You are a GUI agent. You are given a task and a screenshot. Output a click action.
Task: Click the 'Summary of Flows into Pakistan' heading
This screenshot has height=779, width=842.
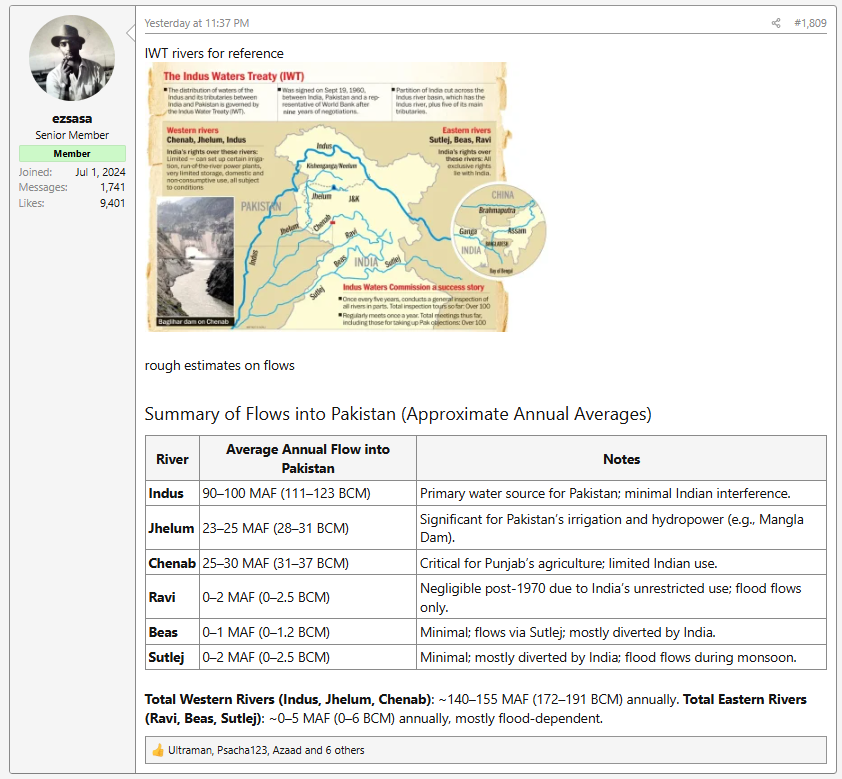pyautogui.click(x=398, y=414)
